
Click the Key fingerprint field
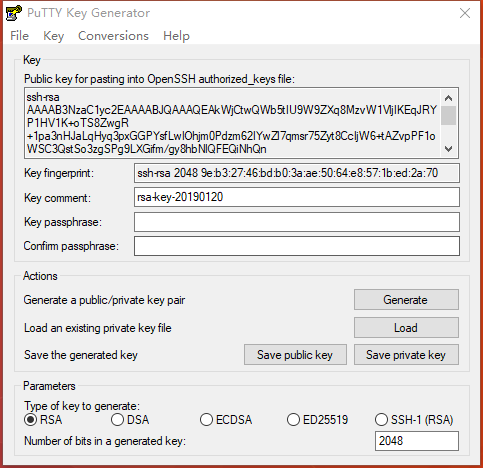297,173
